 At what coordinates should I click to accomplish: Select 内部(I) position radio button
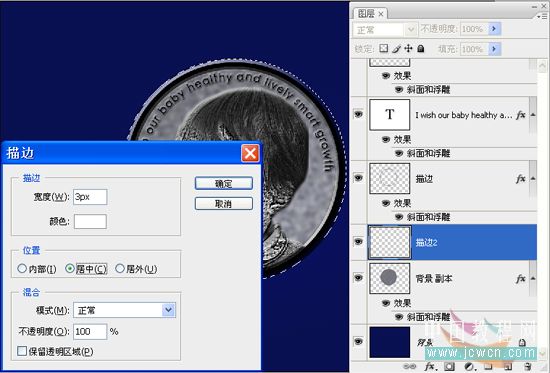coord(22,269)
